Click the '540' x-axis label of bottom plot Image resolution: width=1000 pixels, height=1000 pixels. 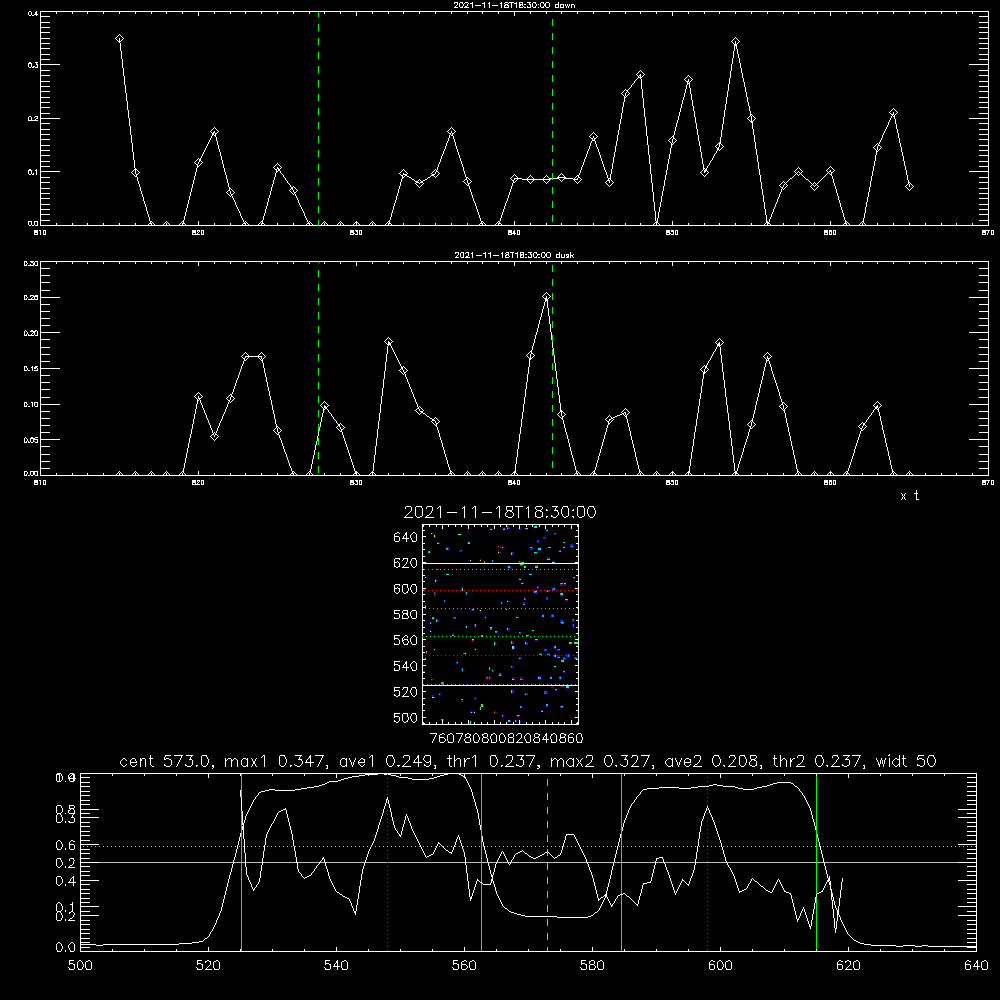pyautogui.click(x=336, y=966)
